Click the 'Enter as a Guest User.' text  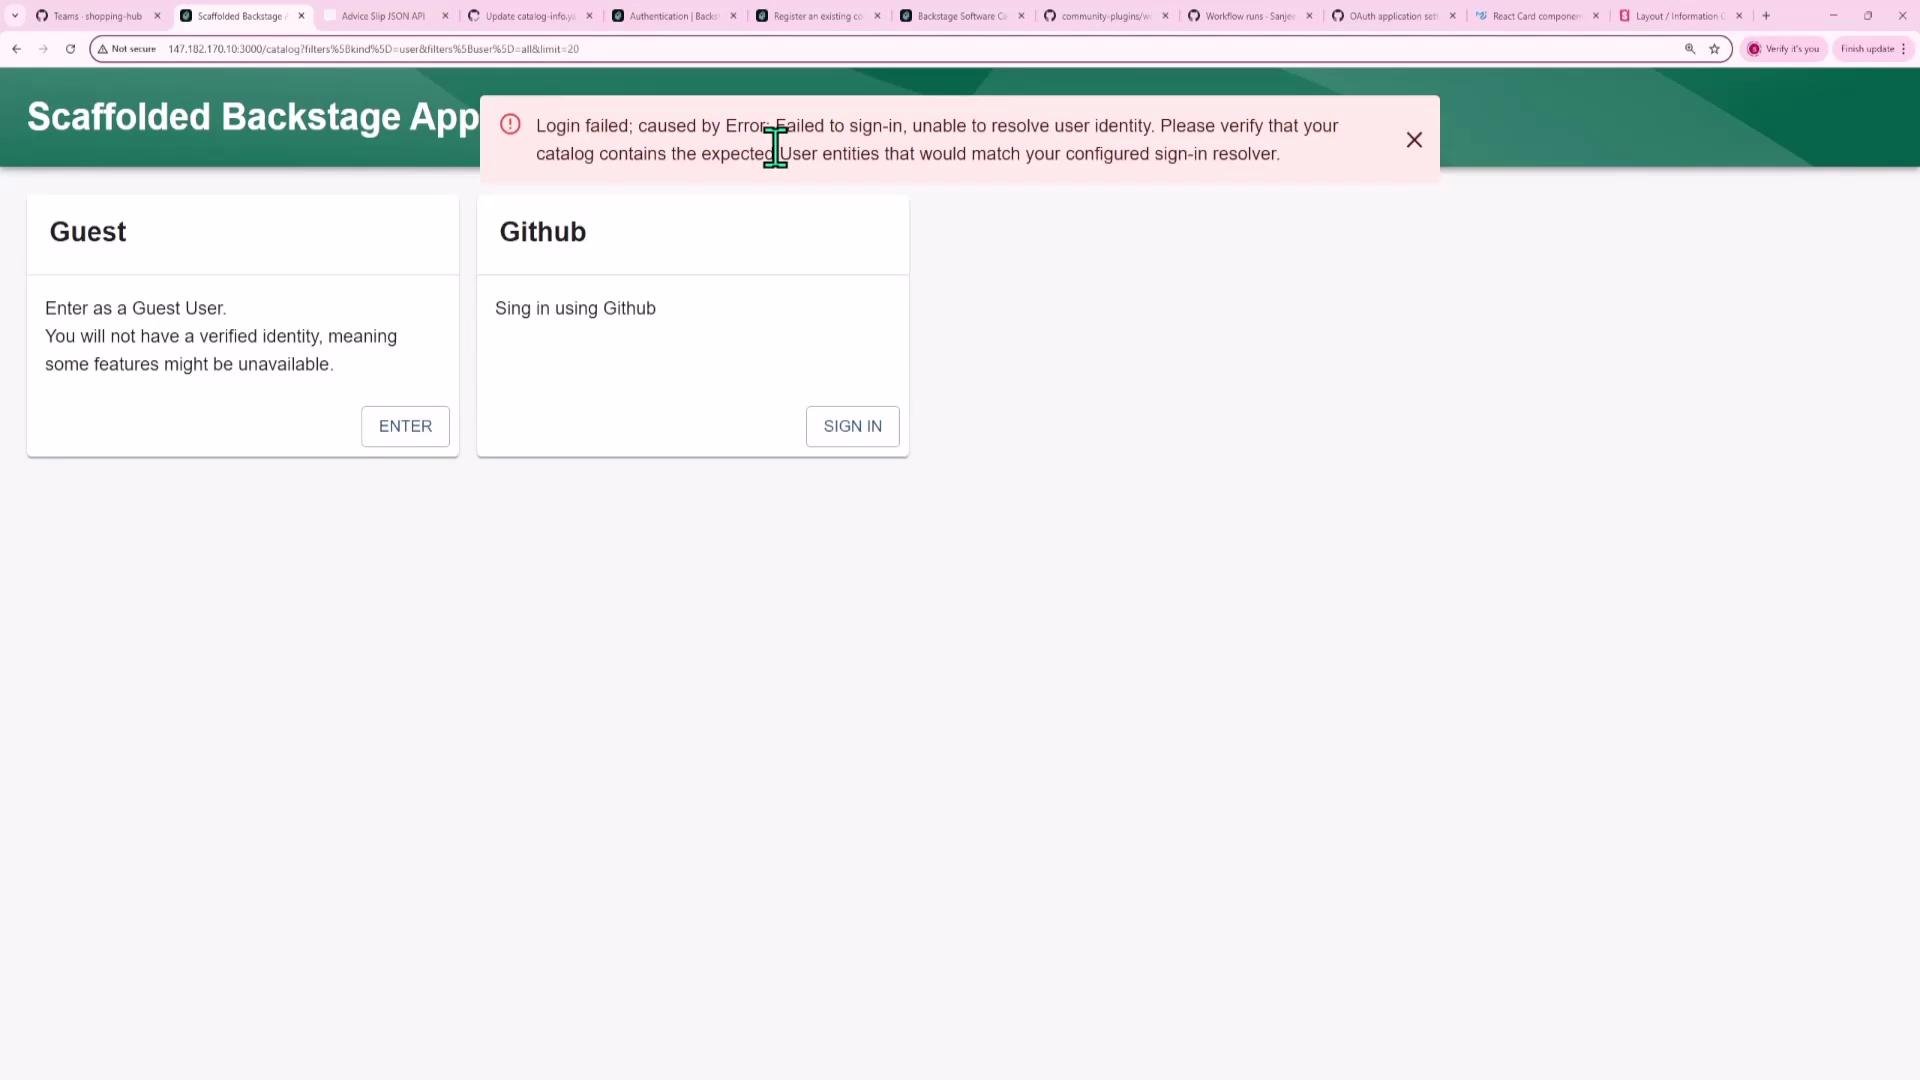136,309
